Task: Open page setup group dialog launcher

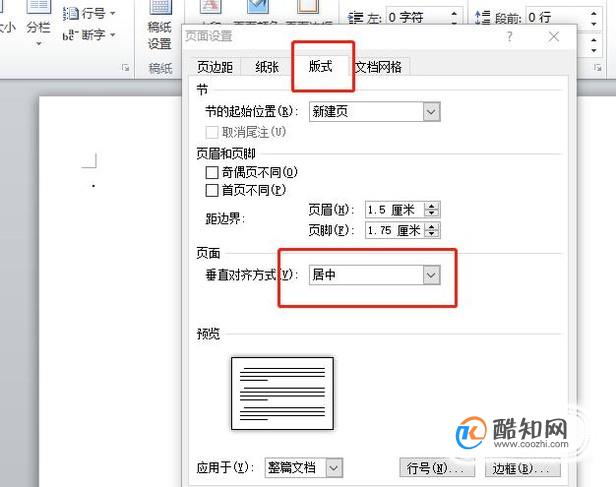Action: 125,68
